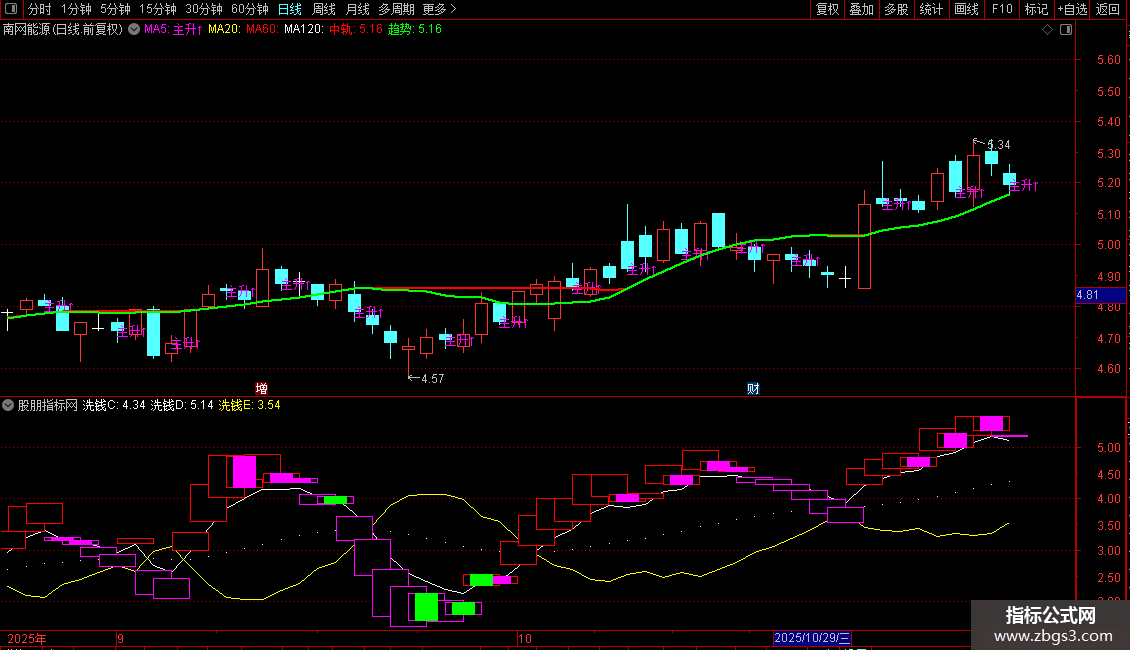Click the 2025年 label on time axis

pos(27,638)
